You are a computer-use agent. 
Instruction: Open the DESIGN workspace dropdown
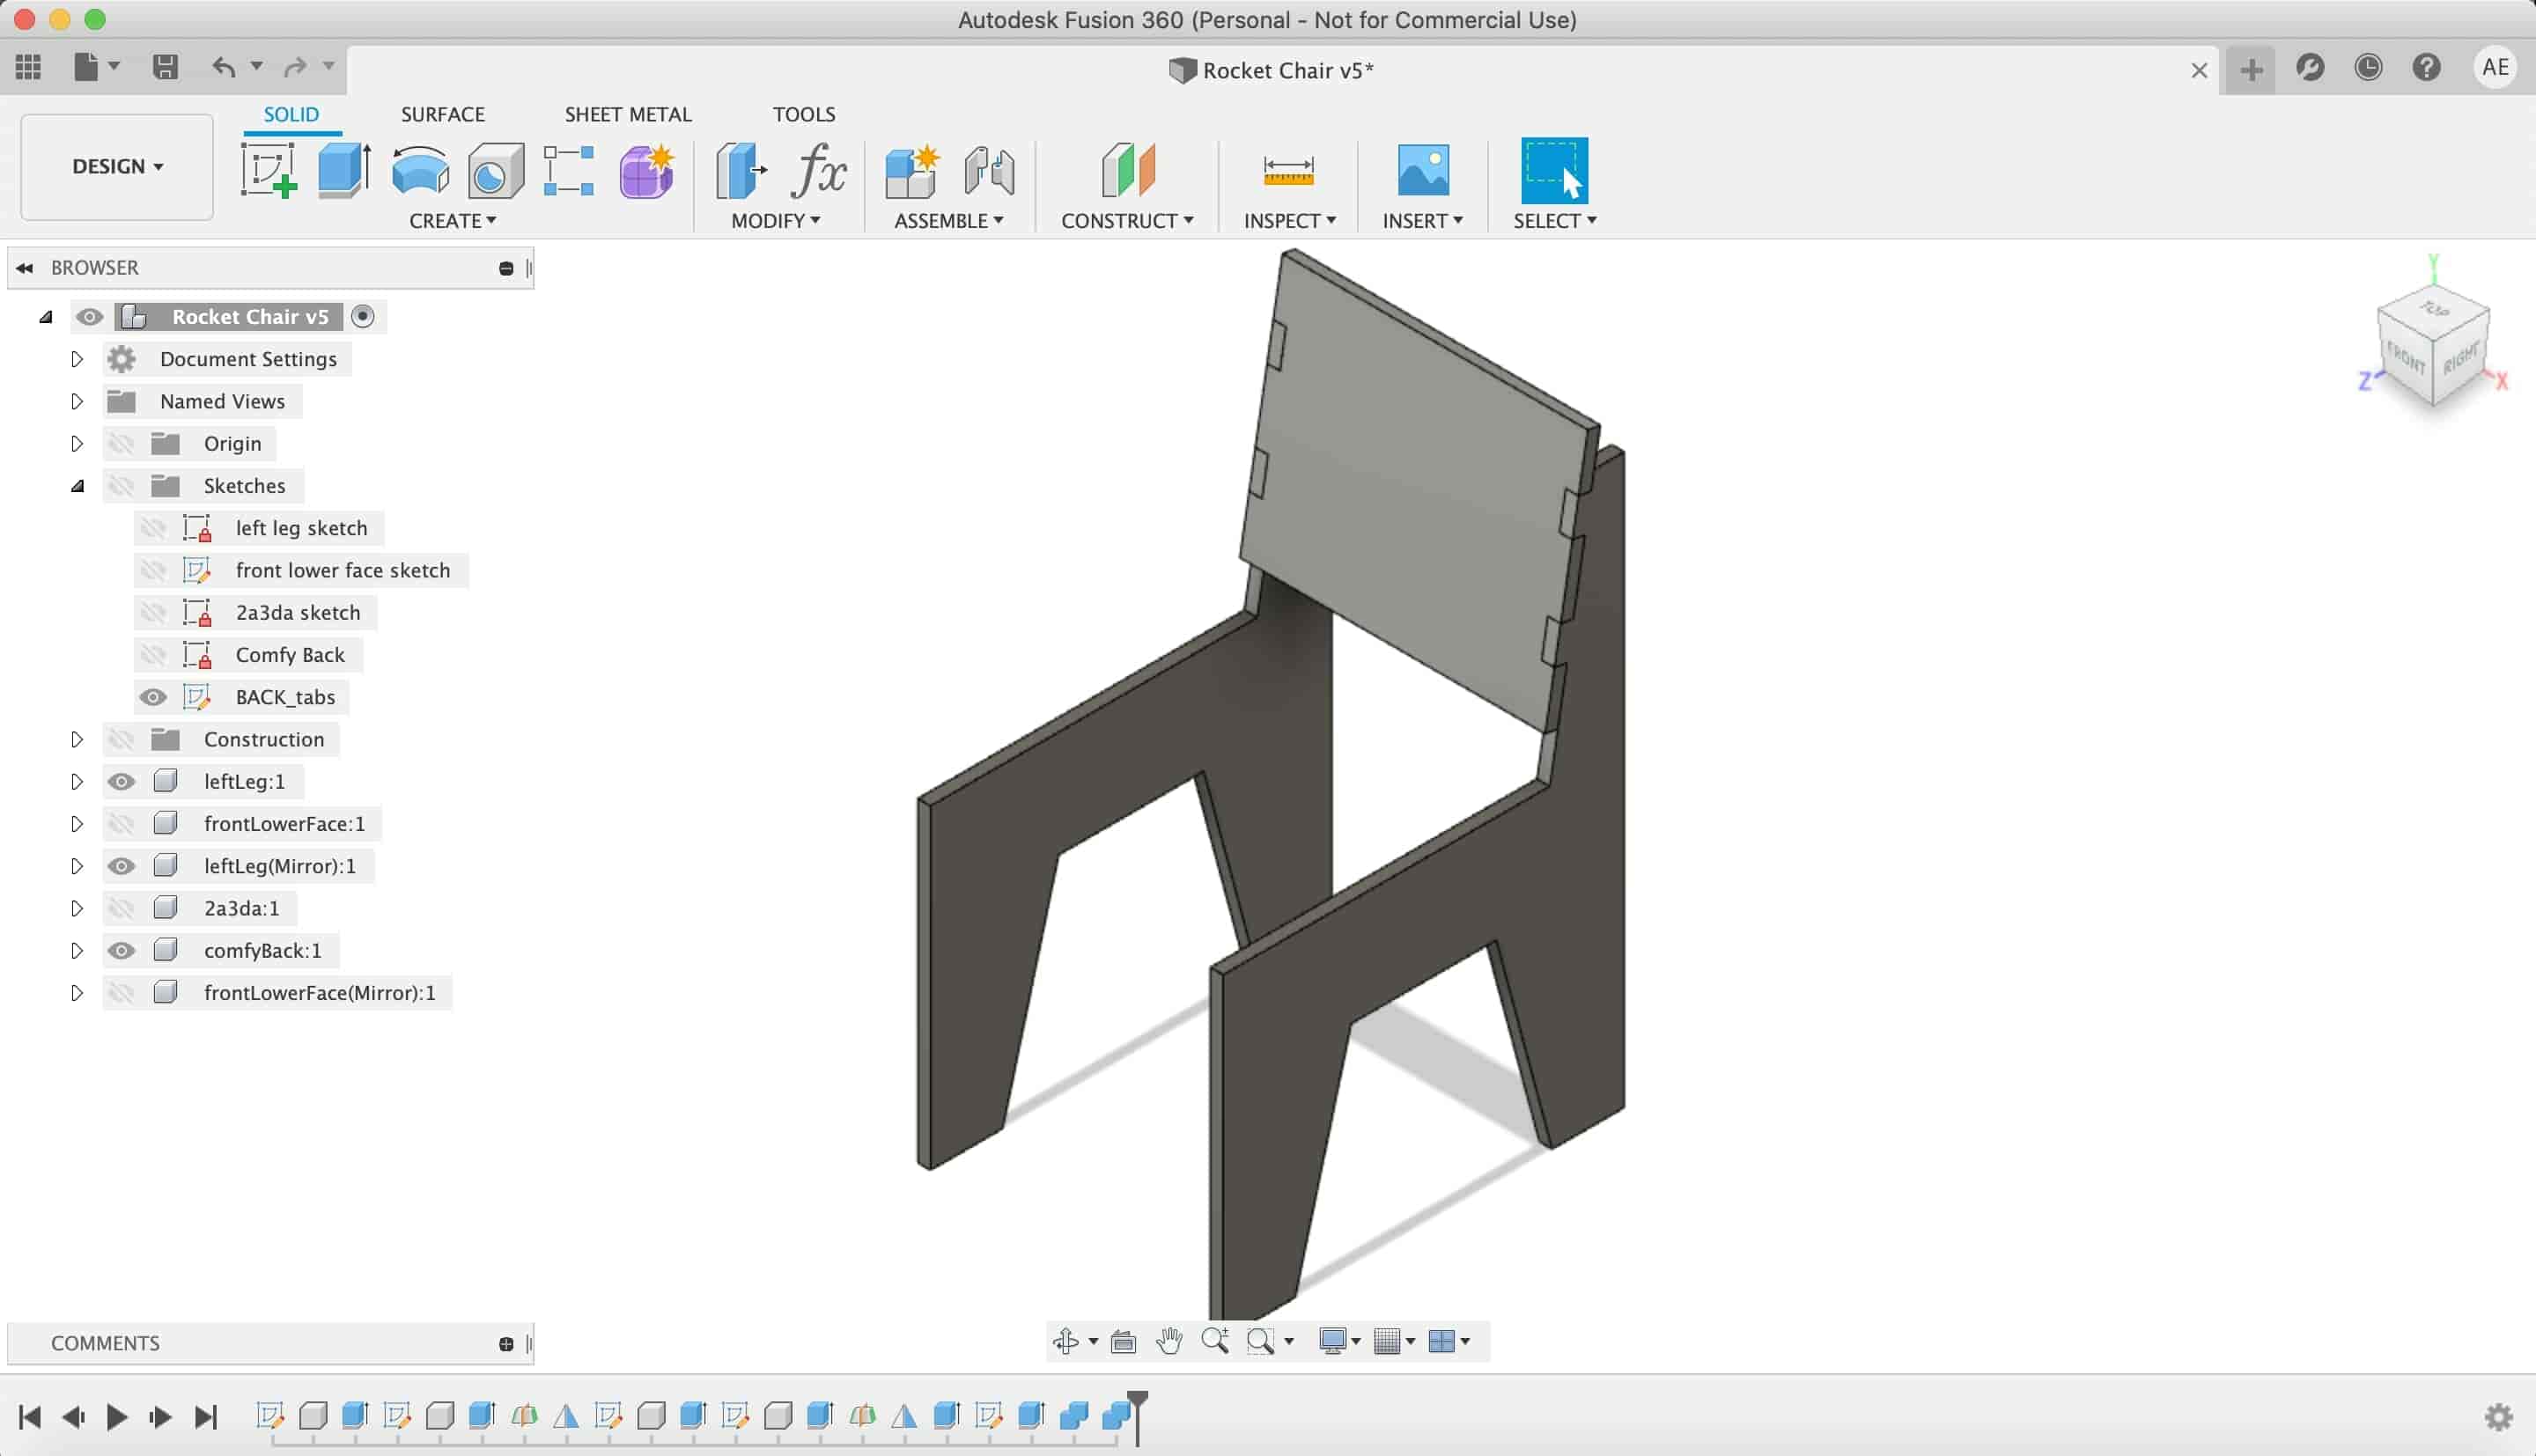click(x=117, y=166)
